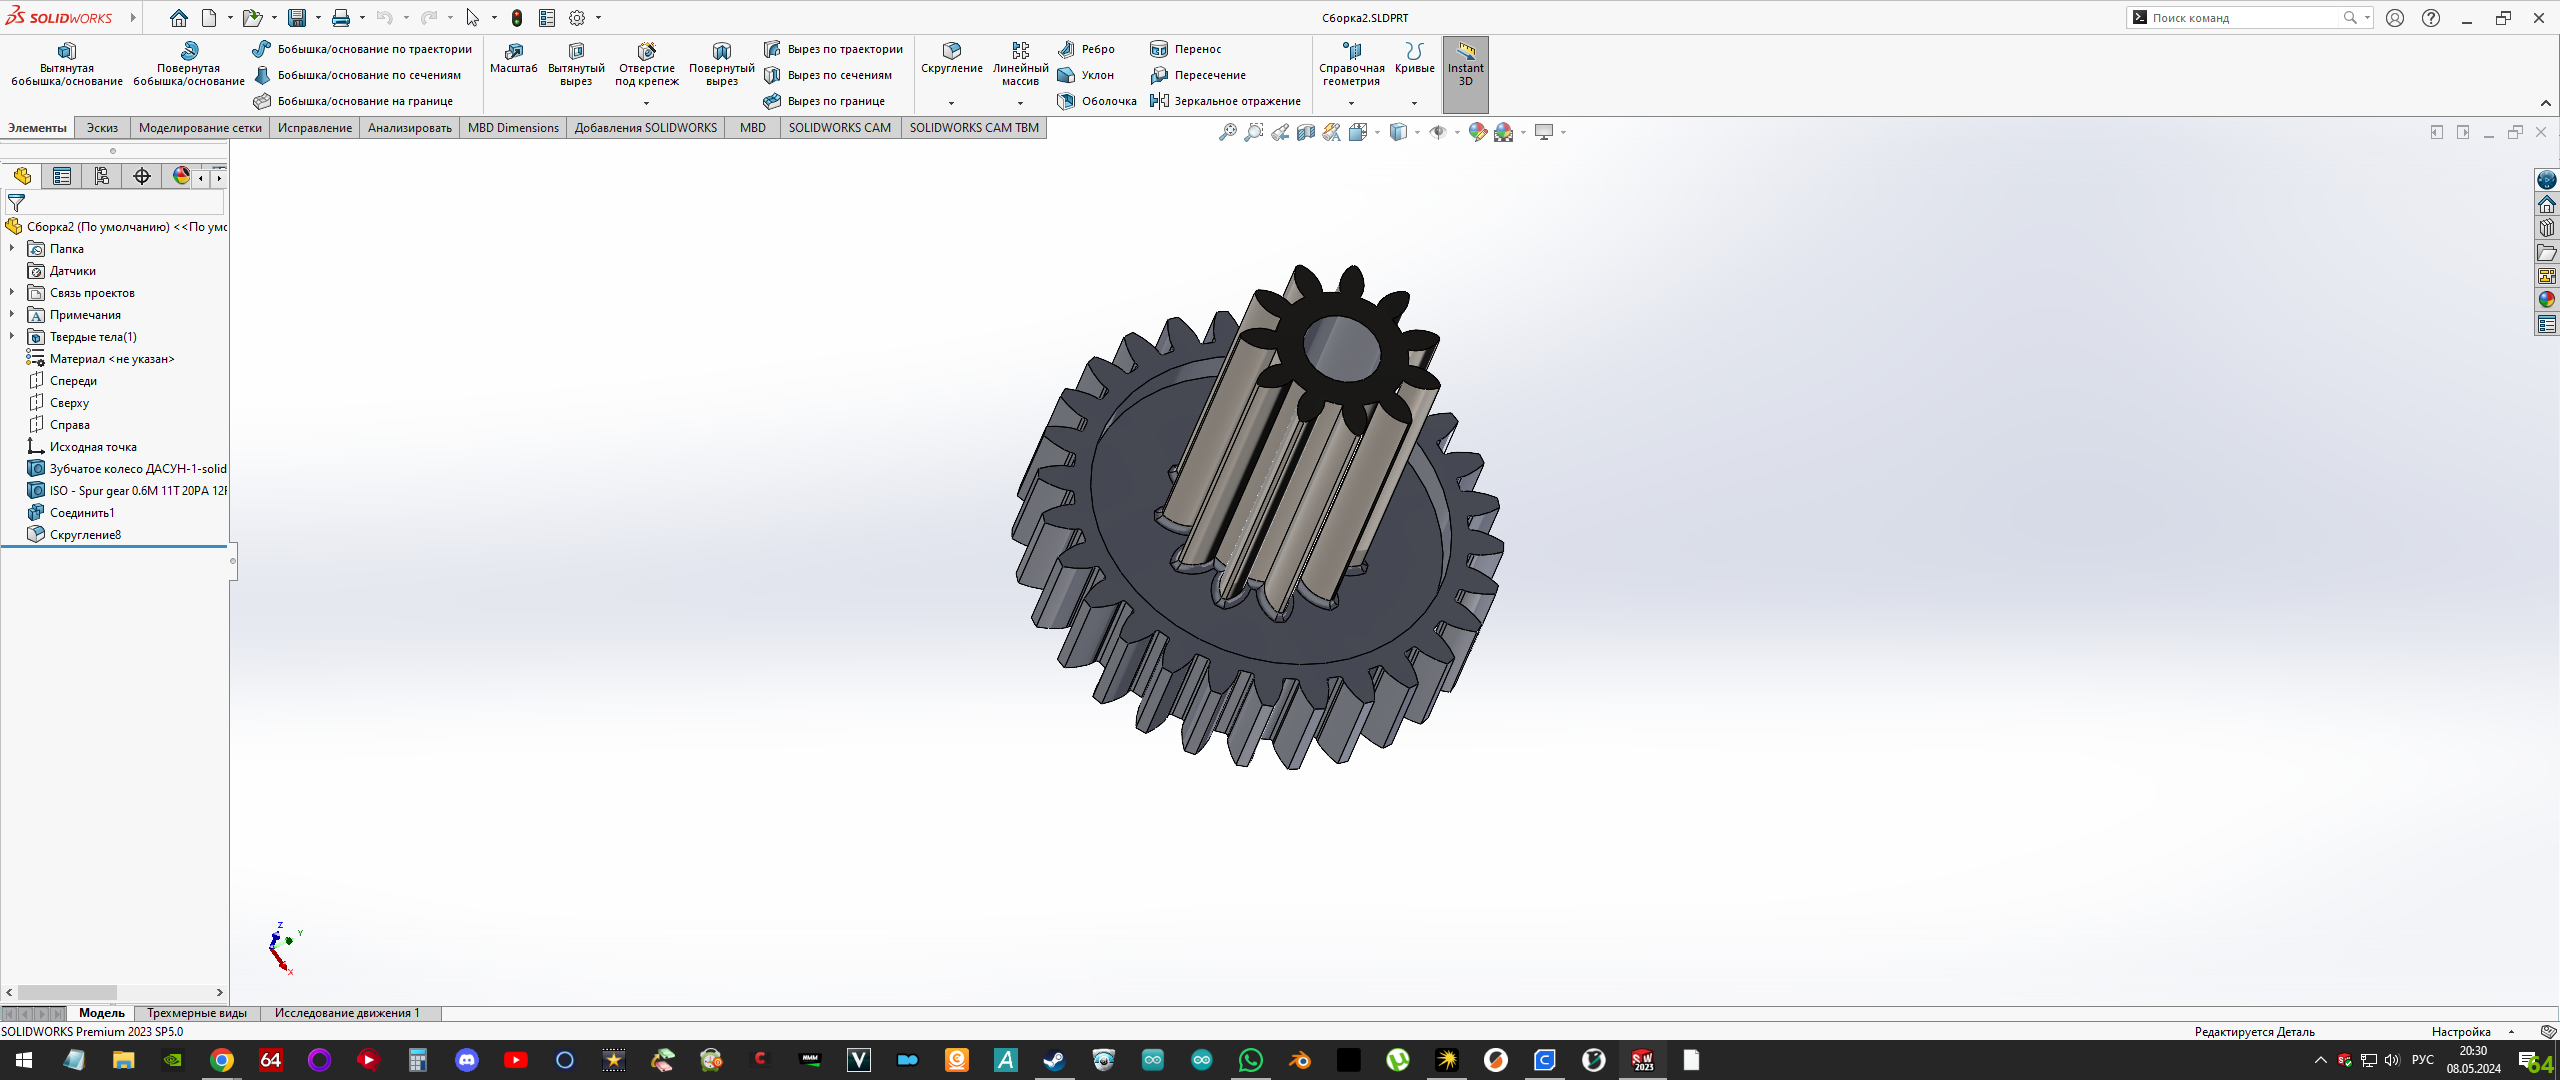The width and height of the screenshot is (2560, 1080).
Task: Click the Hole Wizard (Отверстие под крепеж) icon
Action: click(646, 51)
